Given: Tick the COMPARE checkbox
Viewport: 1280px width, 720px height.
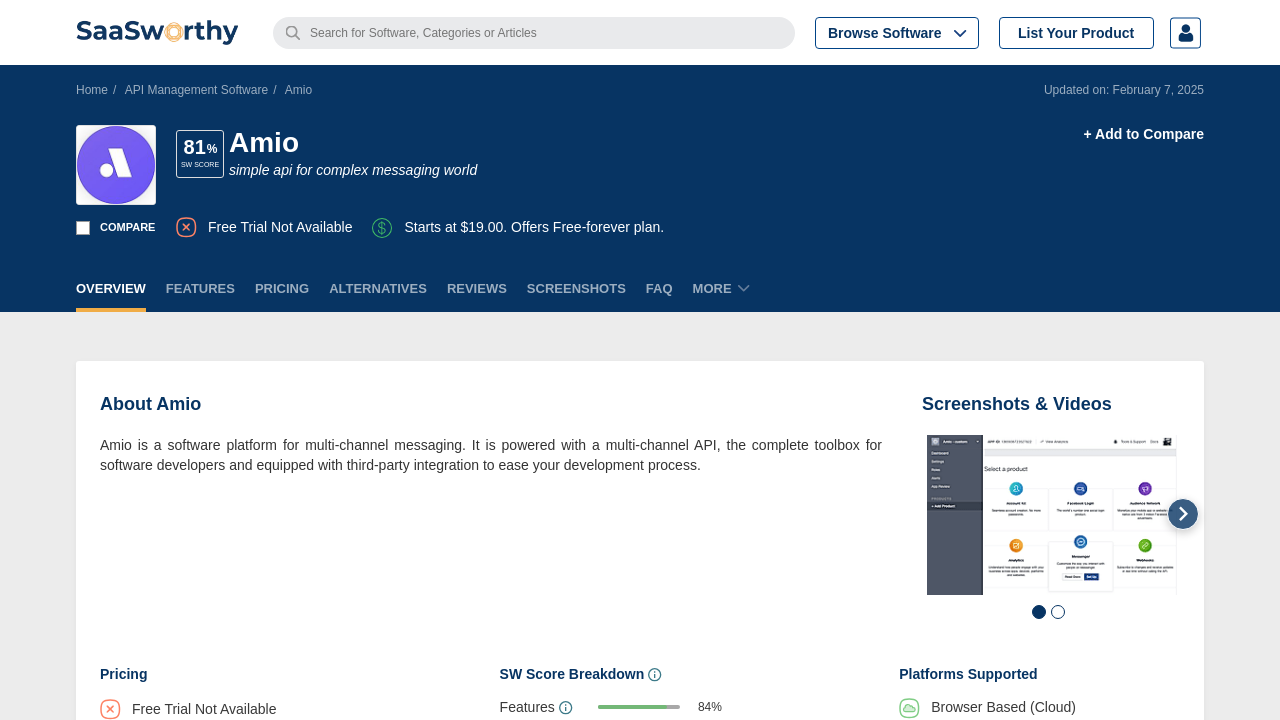Looking at the screenshot, I should point(83,228).
